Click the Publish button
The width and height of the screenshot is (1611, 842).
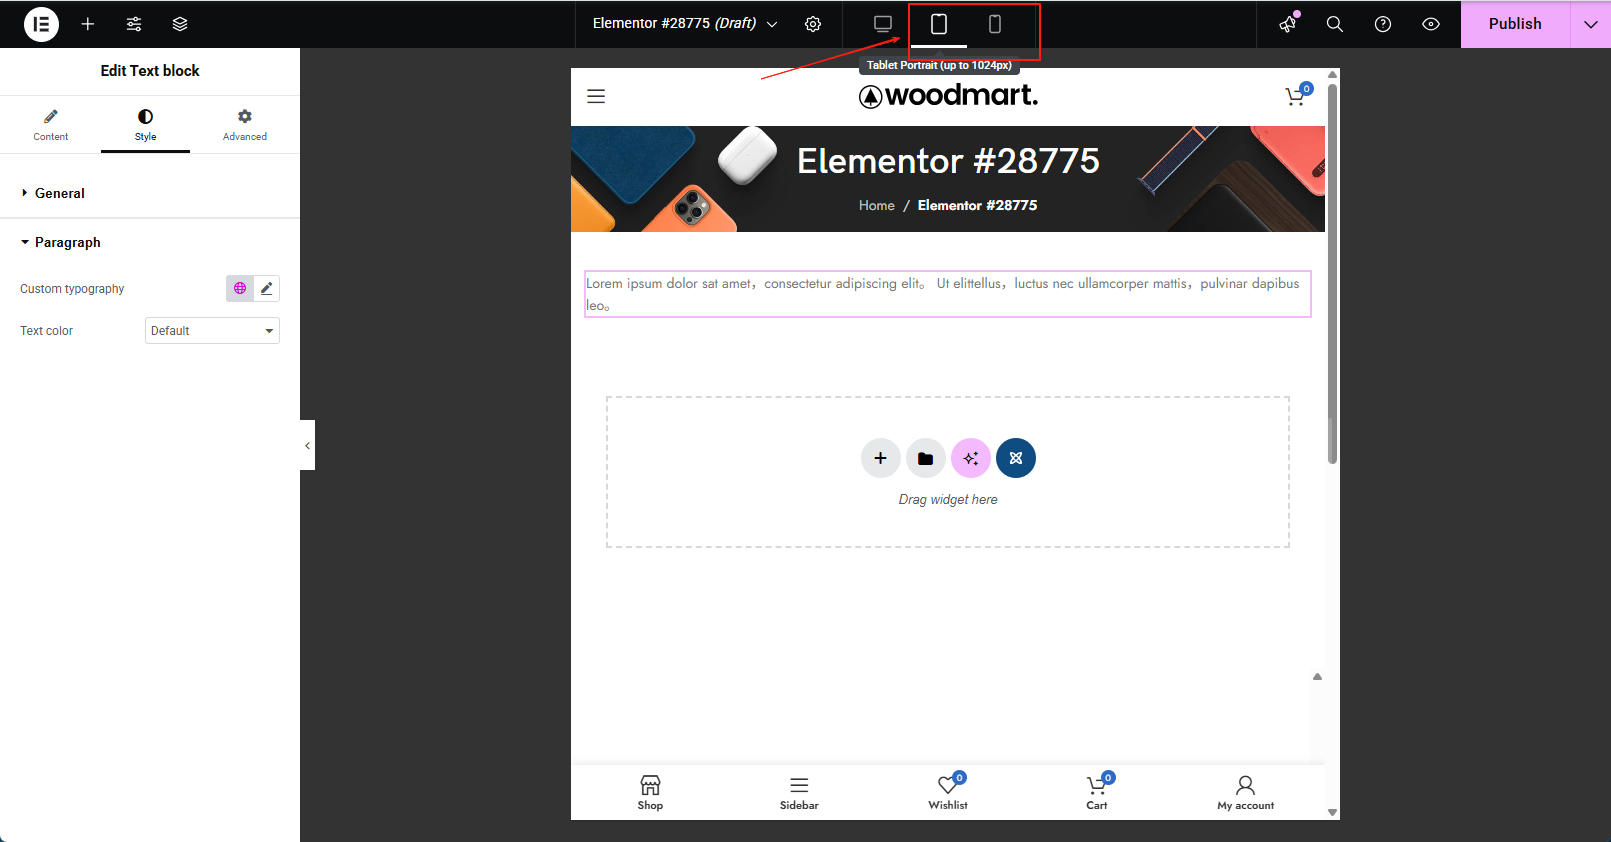coord(1514,24)
